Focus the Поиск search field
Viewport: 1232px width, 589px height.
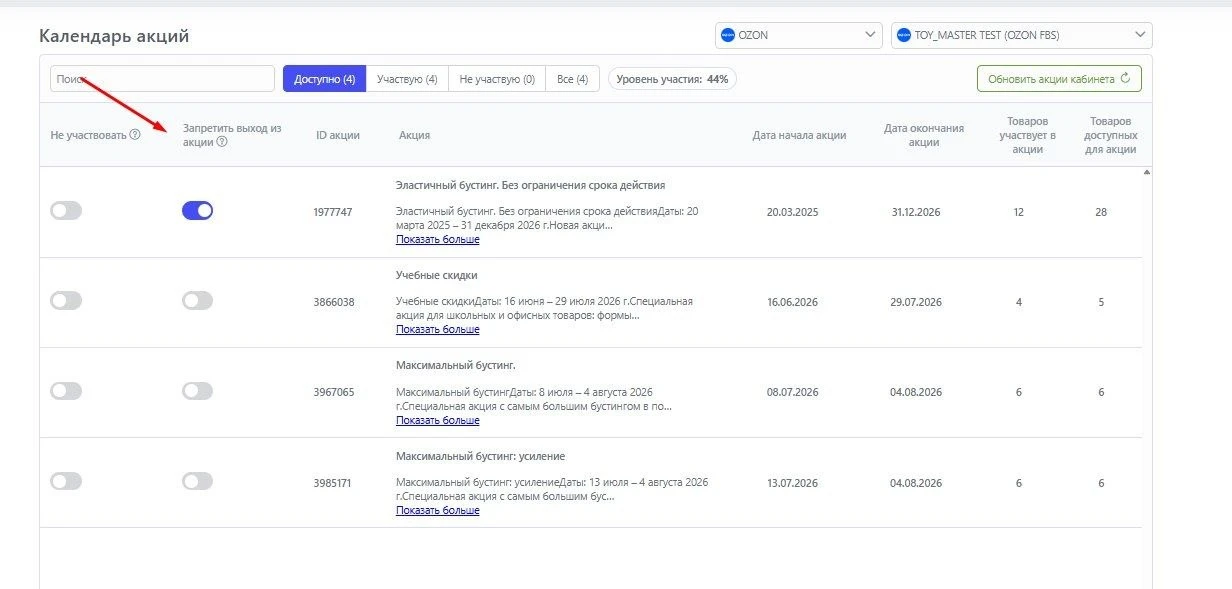click(162, 79)
